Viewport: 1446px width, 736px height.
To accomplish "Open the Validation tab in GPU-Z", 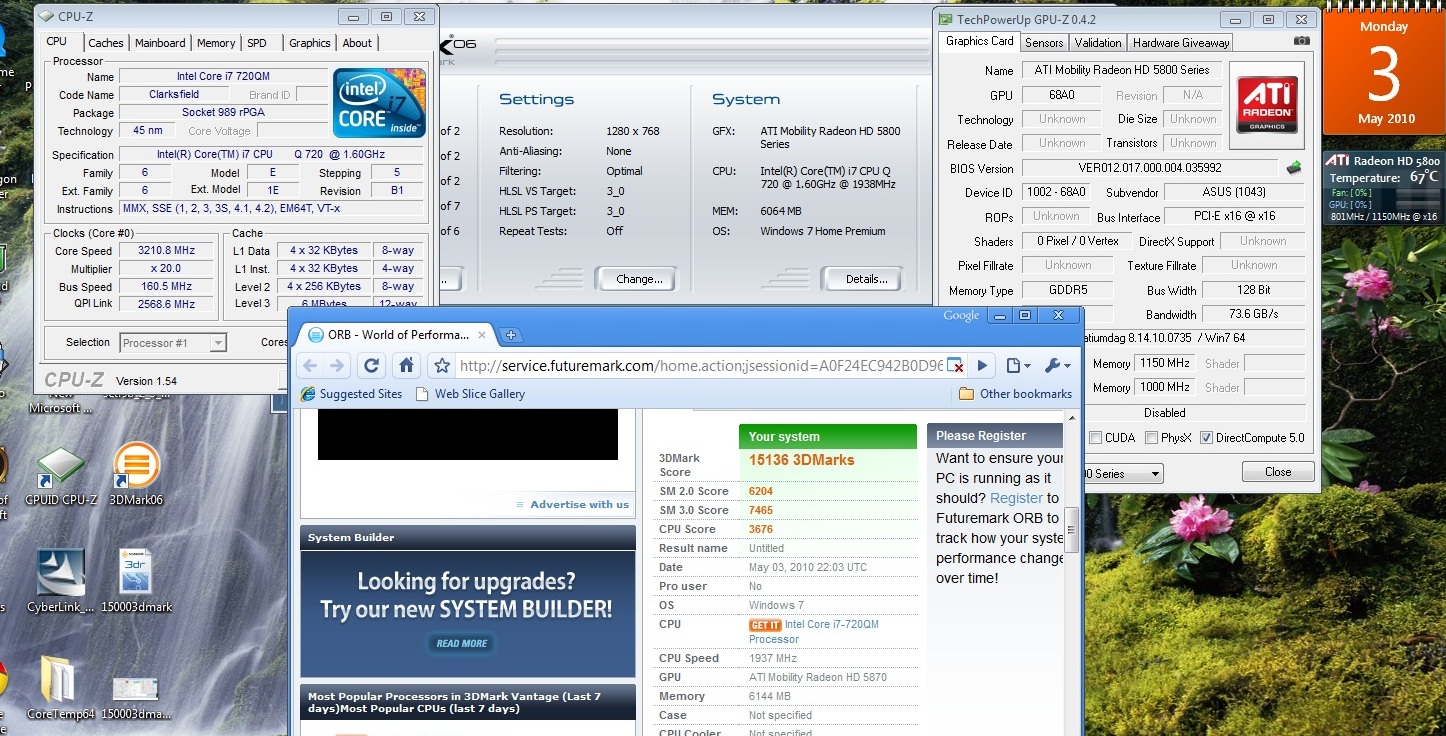I will click(1098, 43).
